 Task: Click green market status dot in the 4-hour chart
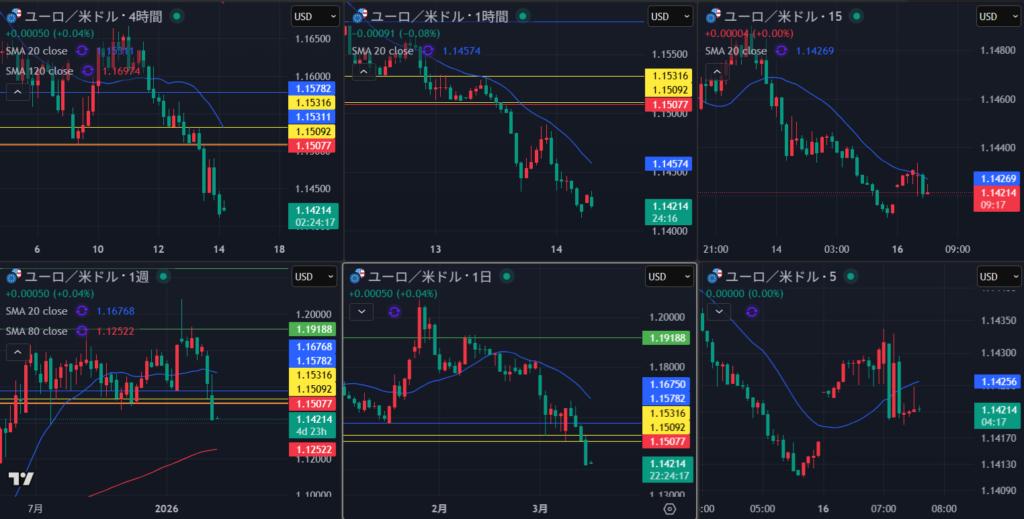point(177,16)
